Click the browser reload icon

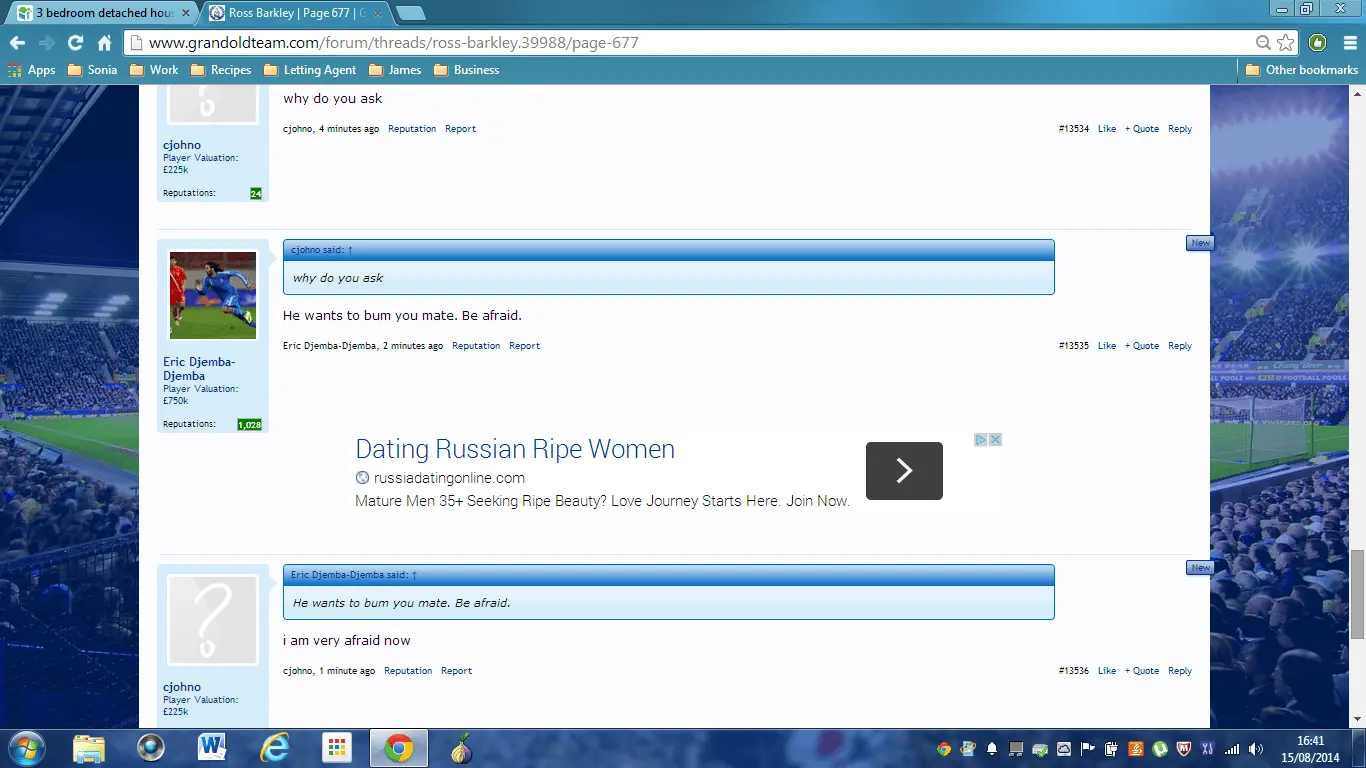click(75, 43)
